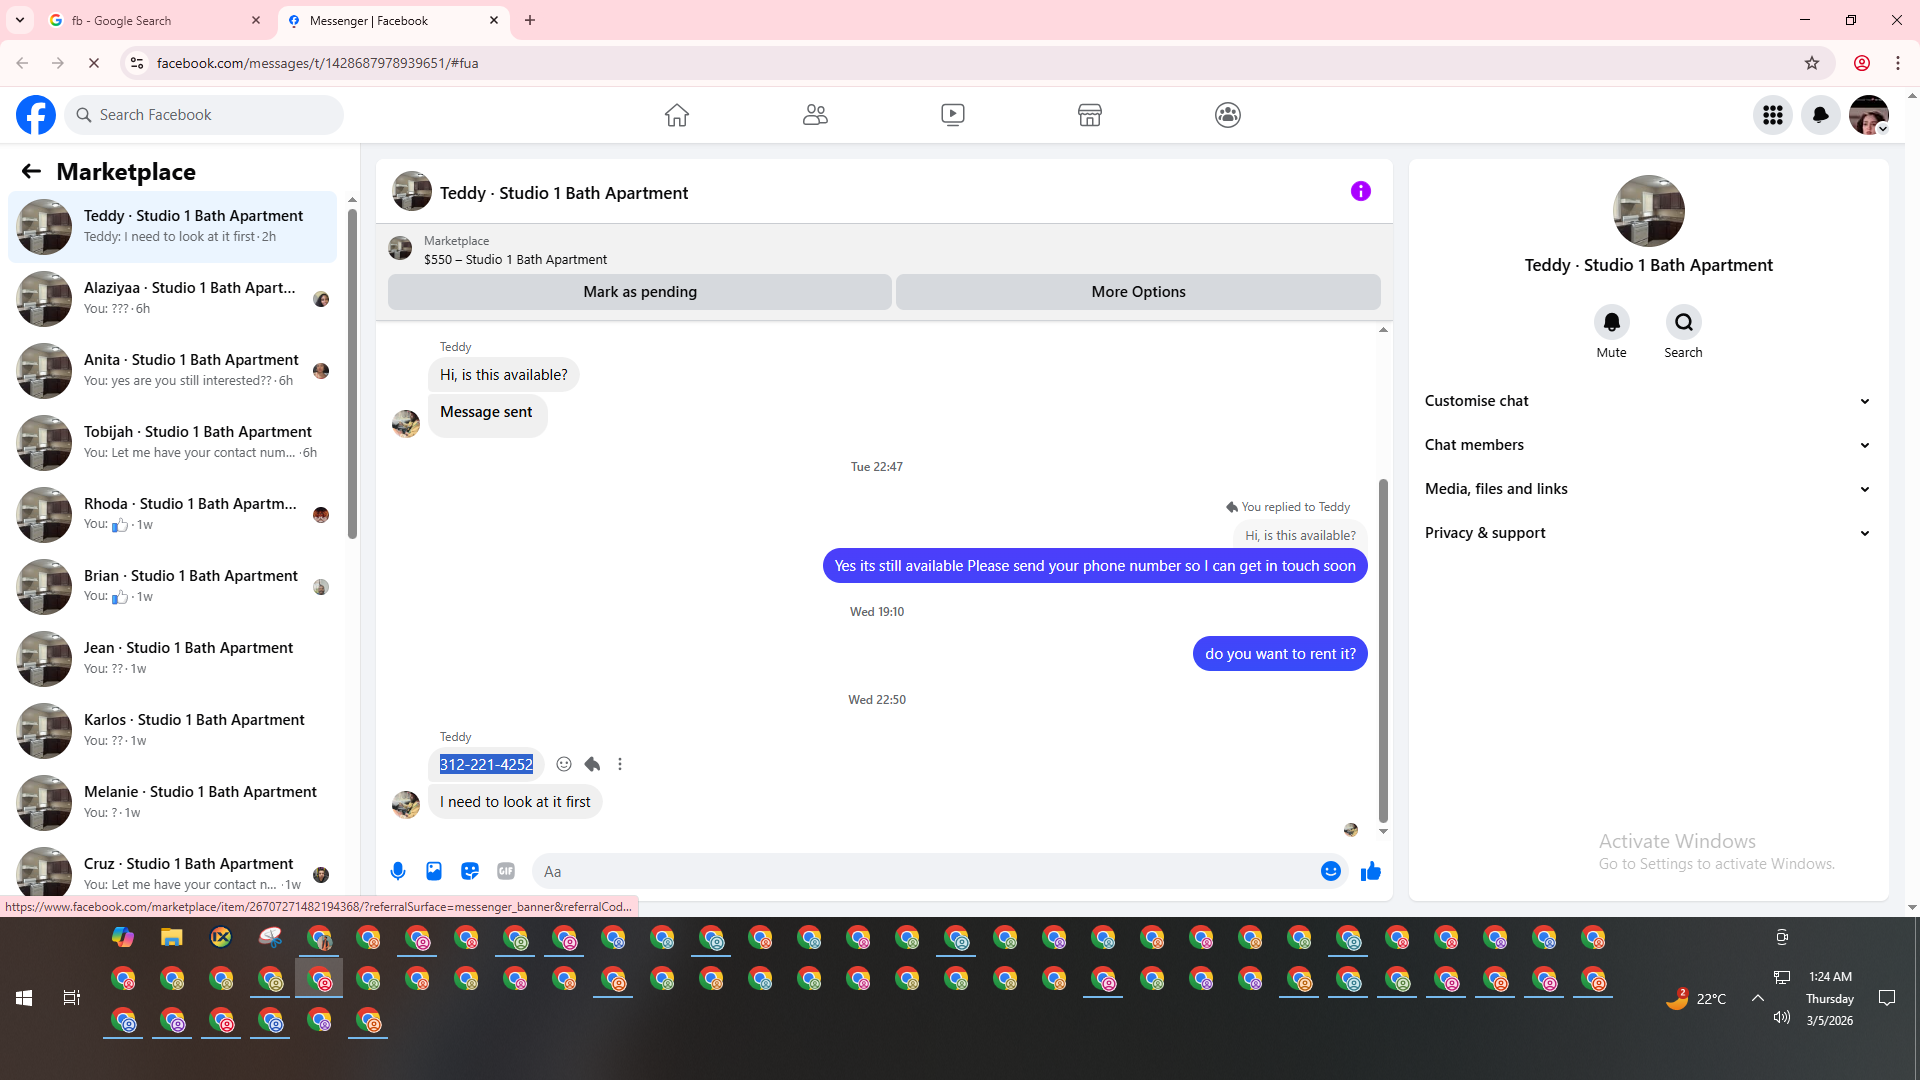Mute this chat with the bell icon
The image size is (1920, 1080).
click(1612, 322)
